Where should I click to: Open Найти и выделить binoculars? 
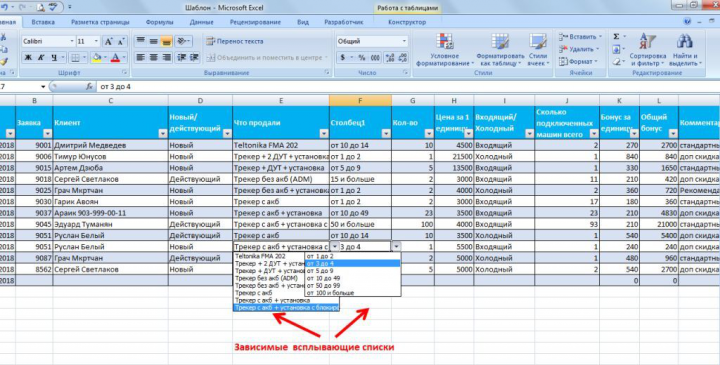click(x=684, y=50)
